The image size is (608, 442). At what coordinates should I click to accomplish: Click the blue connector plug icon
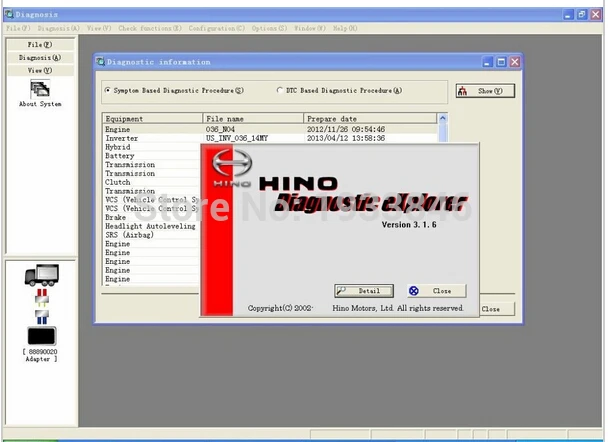pyautogui.click(x=42, y=317)
